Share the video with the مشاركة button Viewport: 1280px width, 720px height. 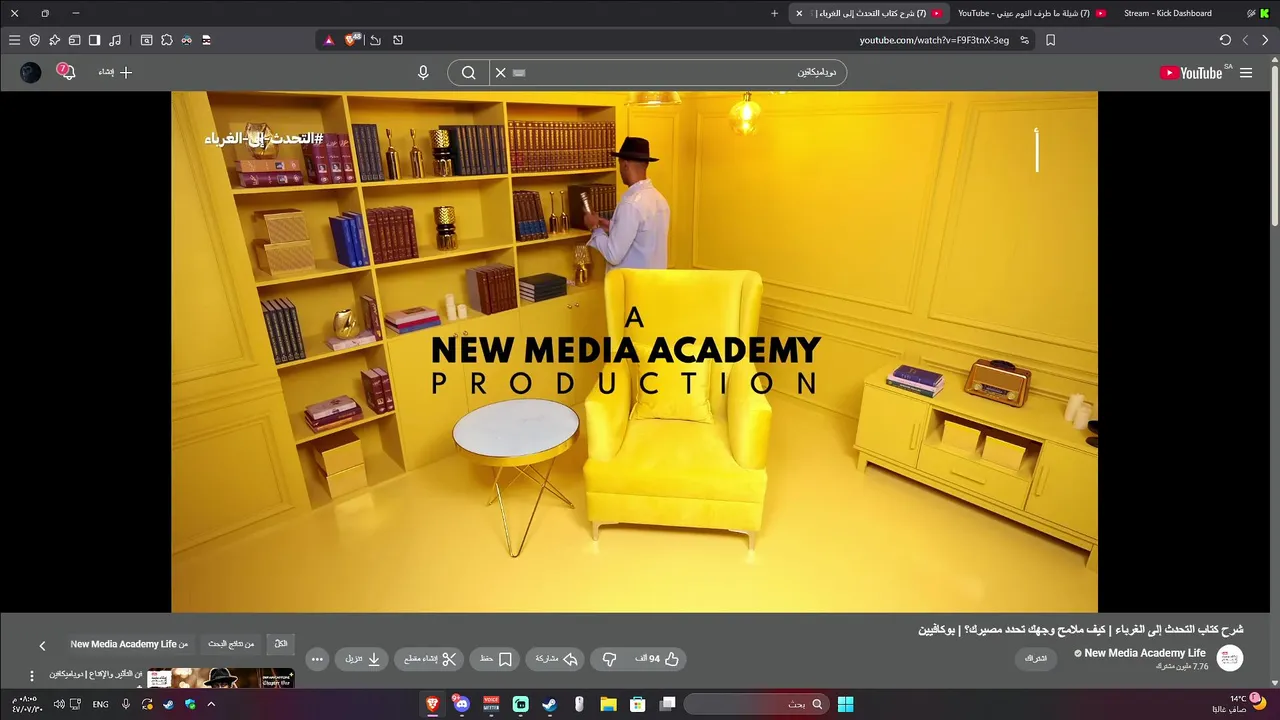pos(556,659)
